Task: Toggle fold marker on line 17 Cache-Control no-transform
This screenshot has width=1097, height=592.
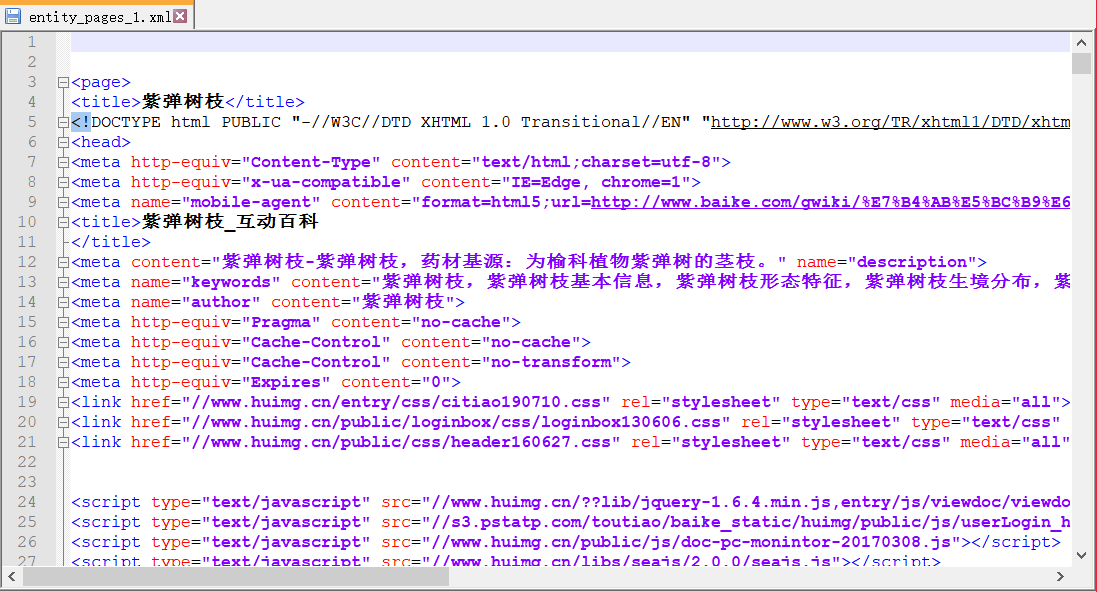Action: point(63,363)
